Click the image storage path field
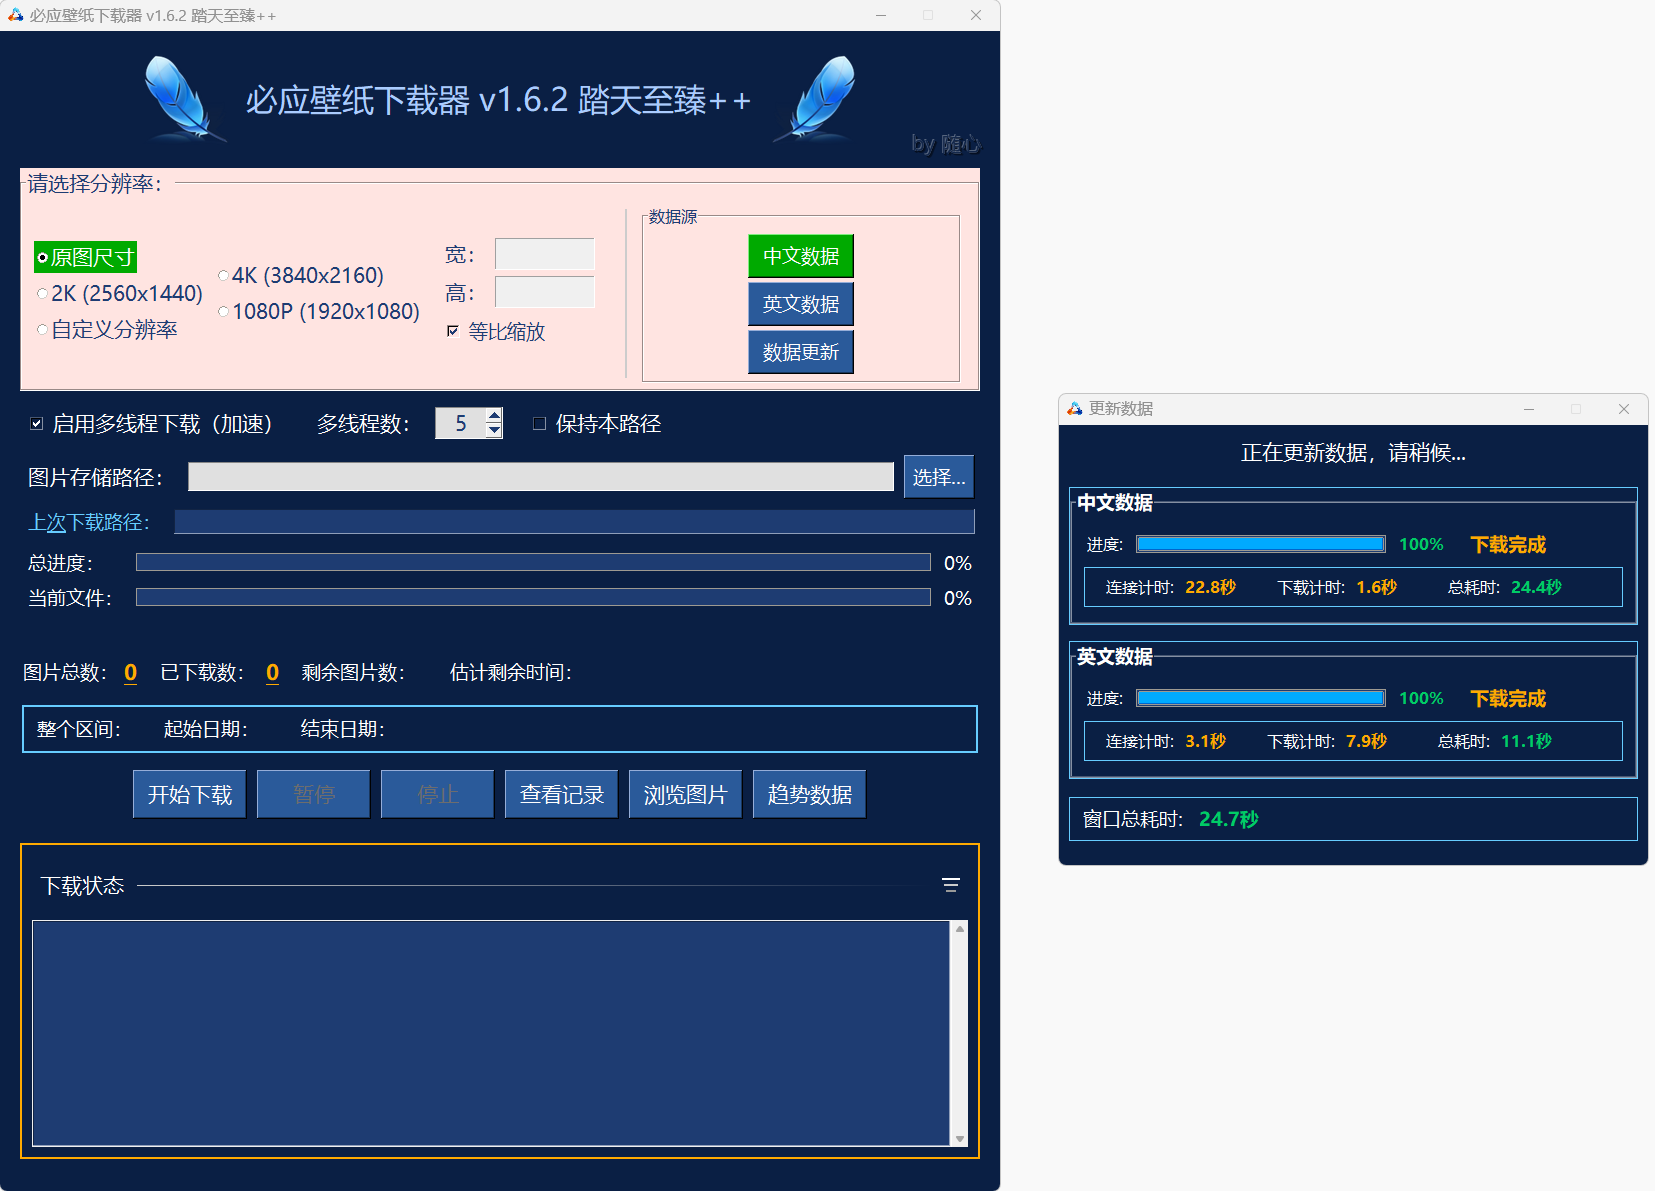The width and height of the screenshot is (1655, 1191). [x=540, y=477]
